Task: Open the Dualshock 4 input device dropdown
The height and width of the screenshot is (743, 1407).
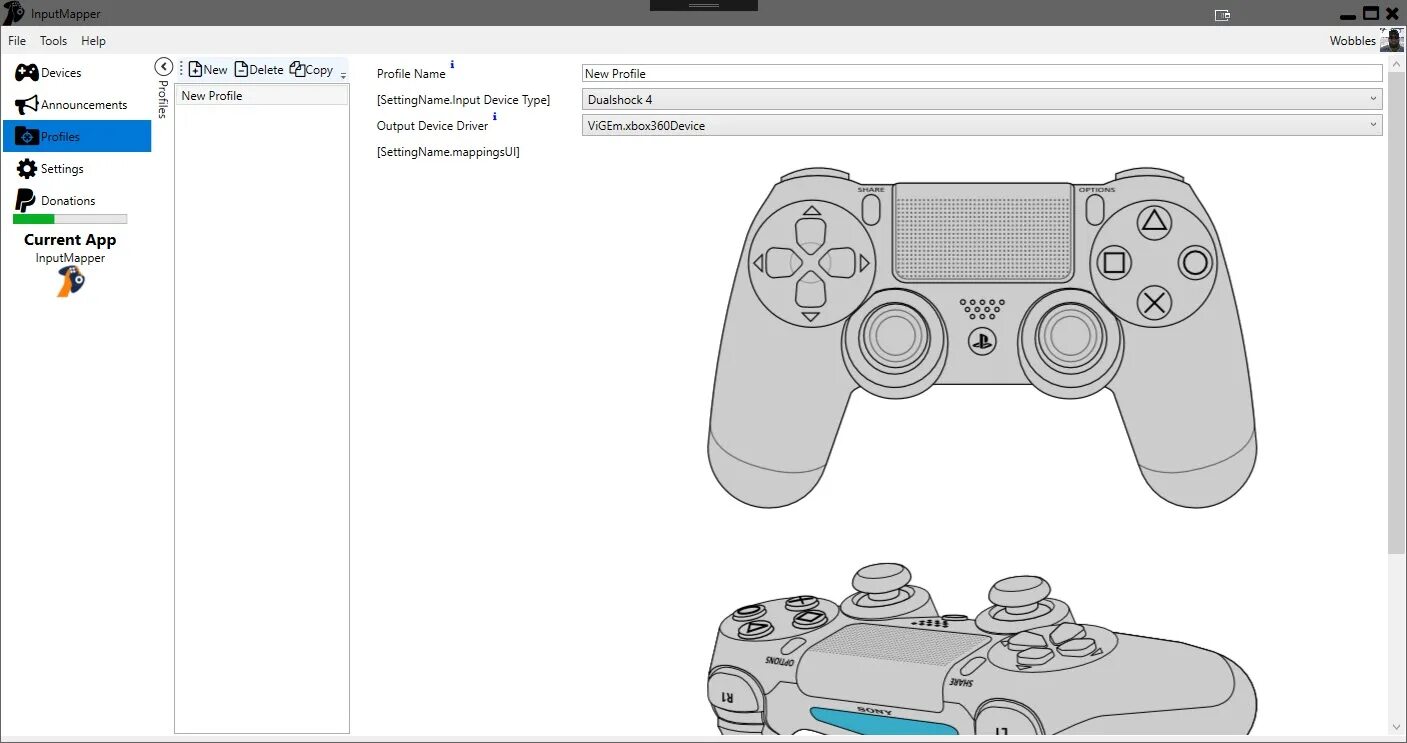Action: [x=982, y=99]
